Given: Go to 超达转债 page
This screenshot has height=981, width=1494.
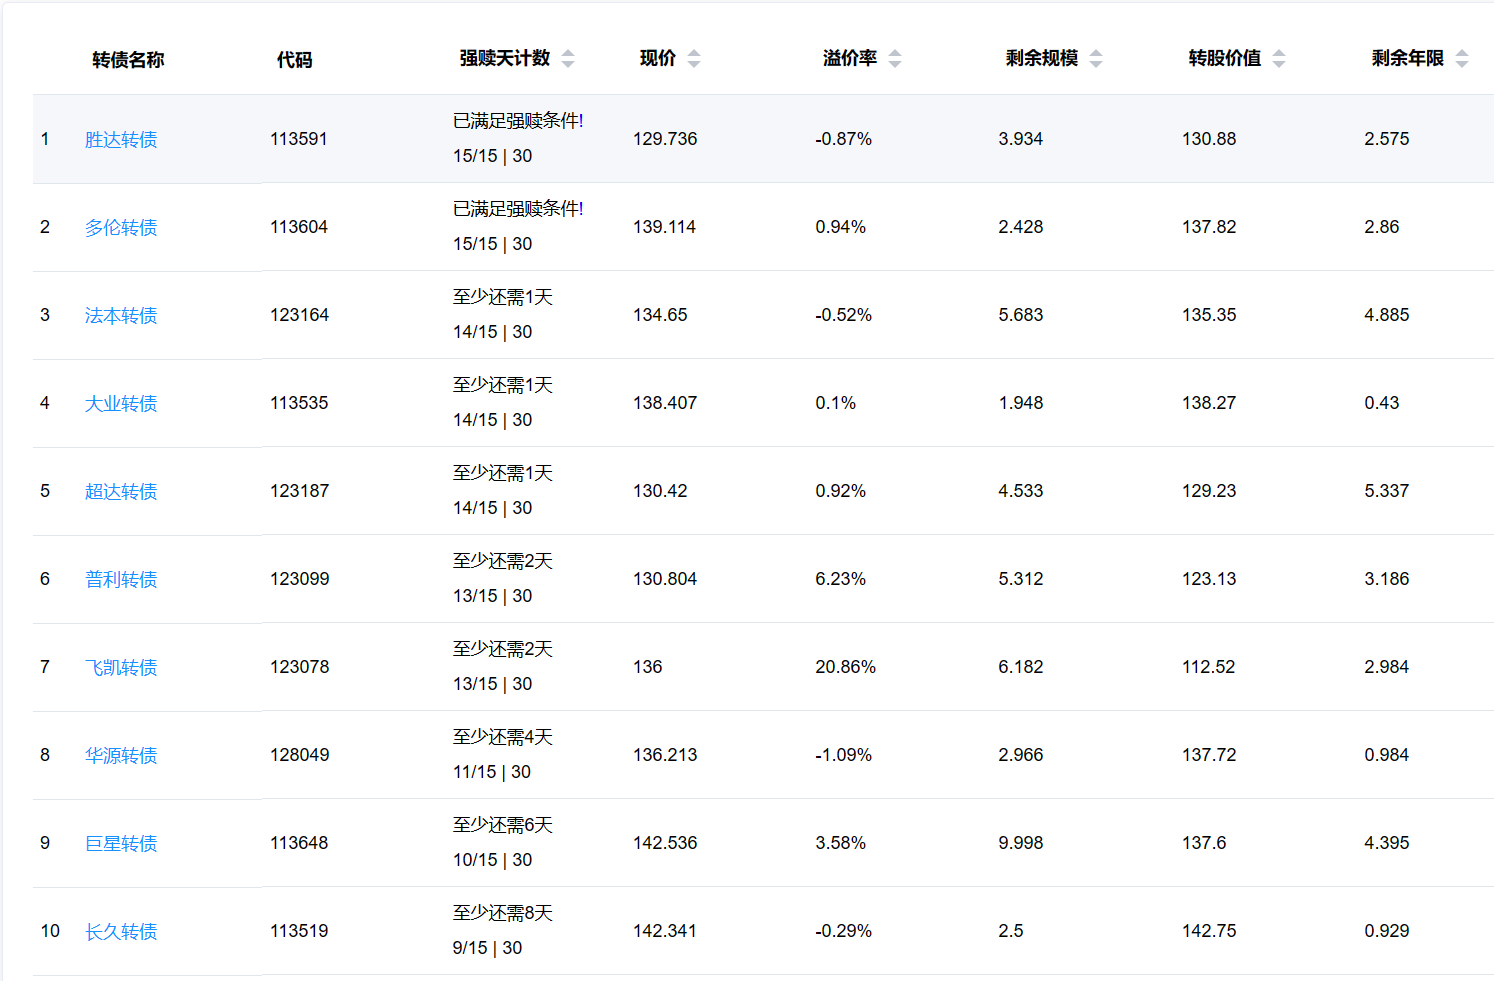Looking at the screenshot, I should [x=121, y=492].
